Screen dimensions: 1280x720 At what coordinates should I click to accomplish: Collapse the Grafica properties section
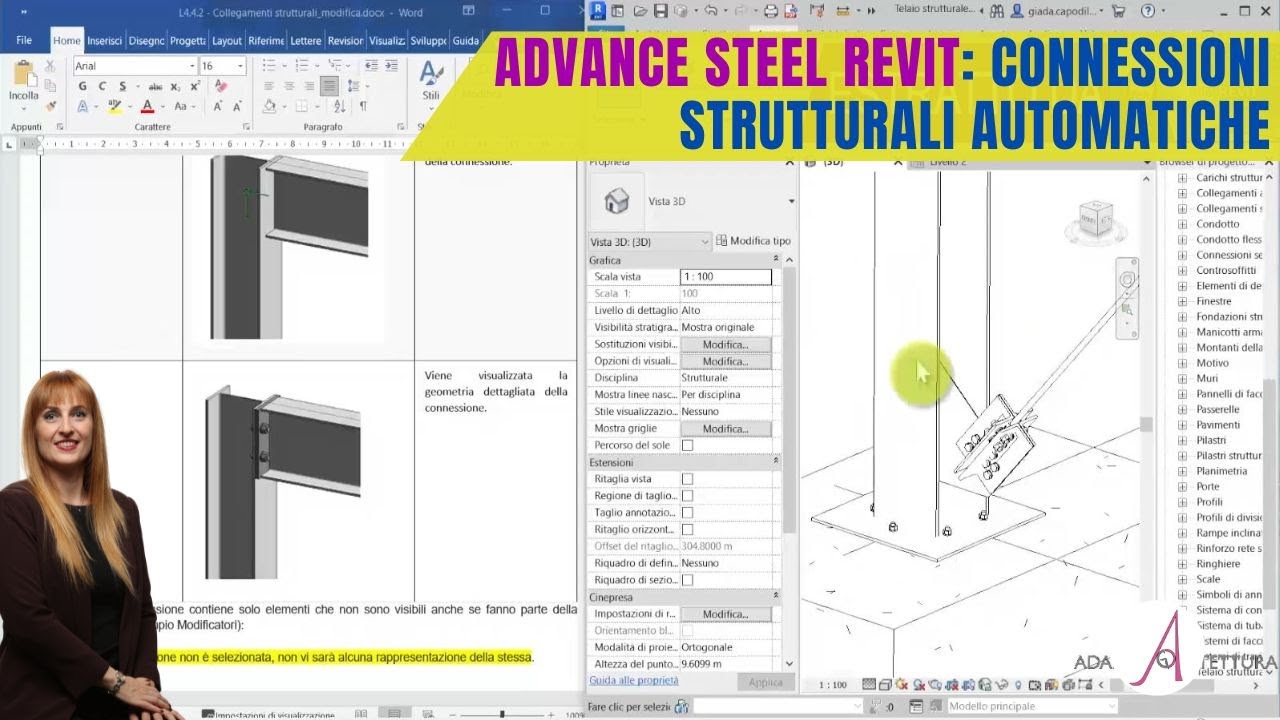776,260
